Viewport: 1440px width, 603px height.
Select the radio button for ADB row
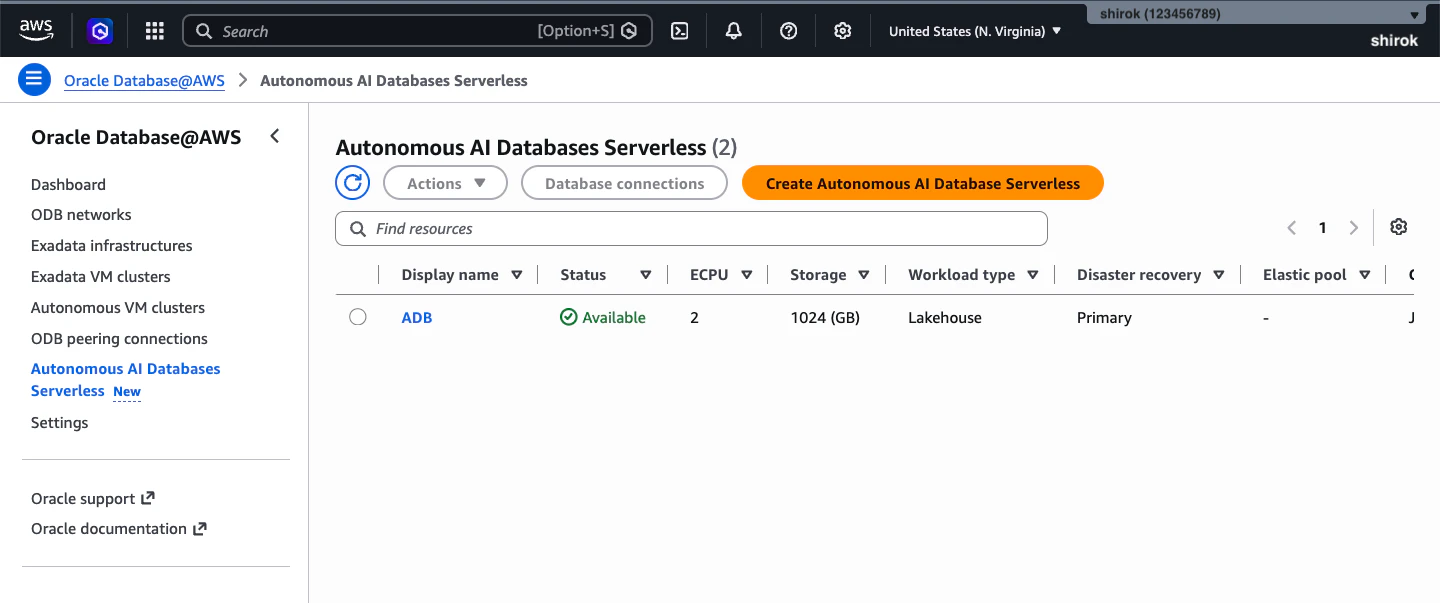pos(358,317)
